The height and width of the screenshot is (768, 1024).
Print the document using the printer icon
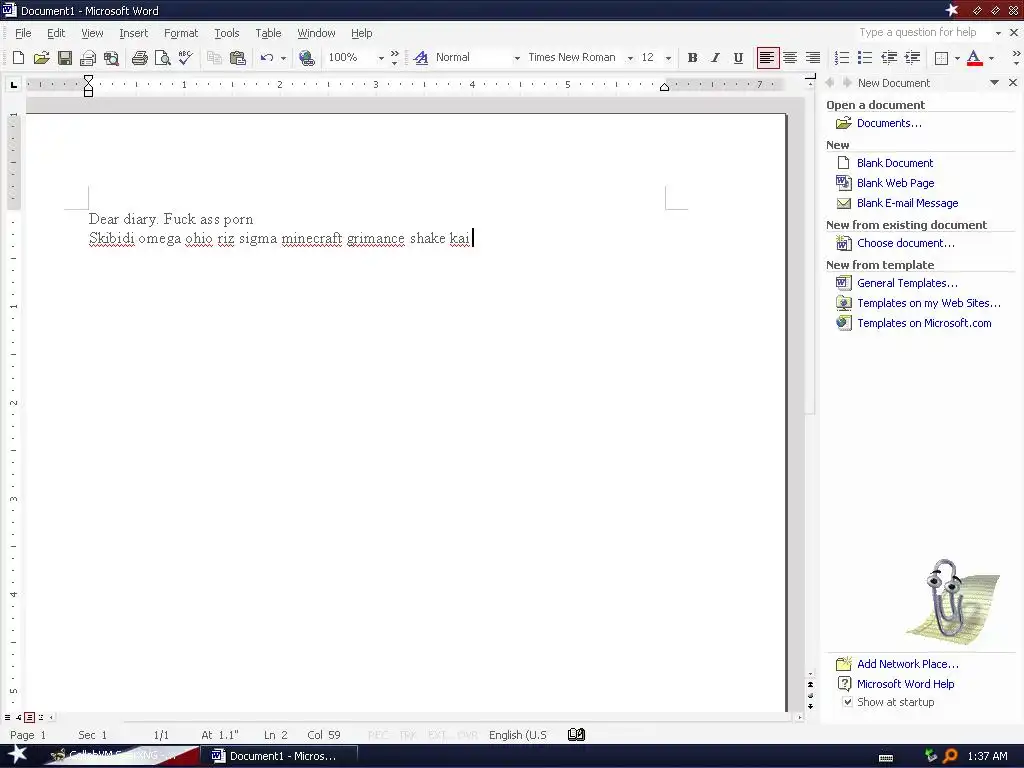139,58
